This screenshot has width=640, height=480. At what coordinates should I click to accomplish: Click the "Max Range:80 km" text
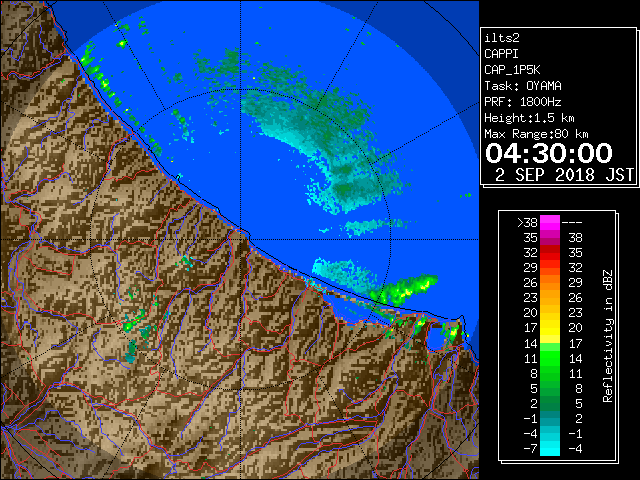536,134
